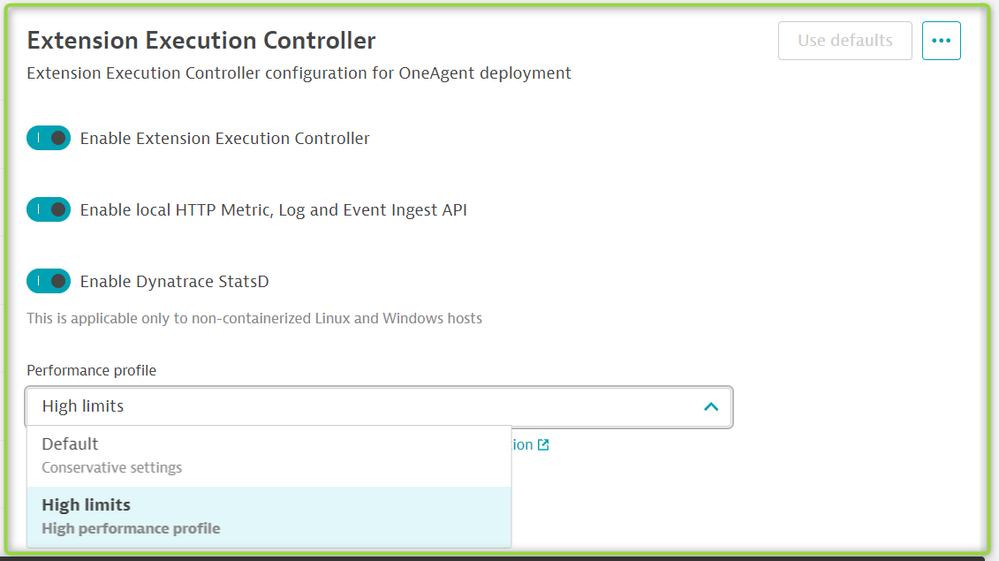Click the Enable local HTTP Metric, Log and Event Ingest API label
The image size is (999, 561).
click(x=273, y=211)
